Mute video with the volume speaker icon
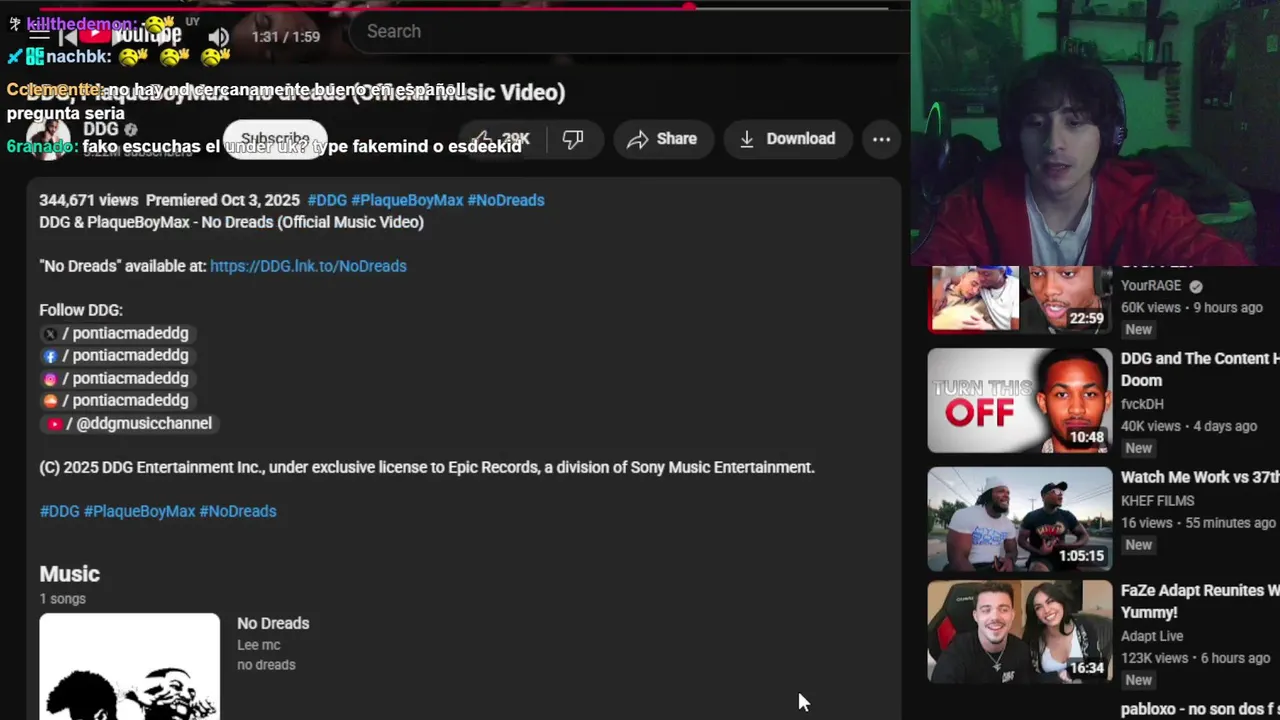Image resolution: width=1280 pixels, height=720 pixels. [218, 38]
